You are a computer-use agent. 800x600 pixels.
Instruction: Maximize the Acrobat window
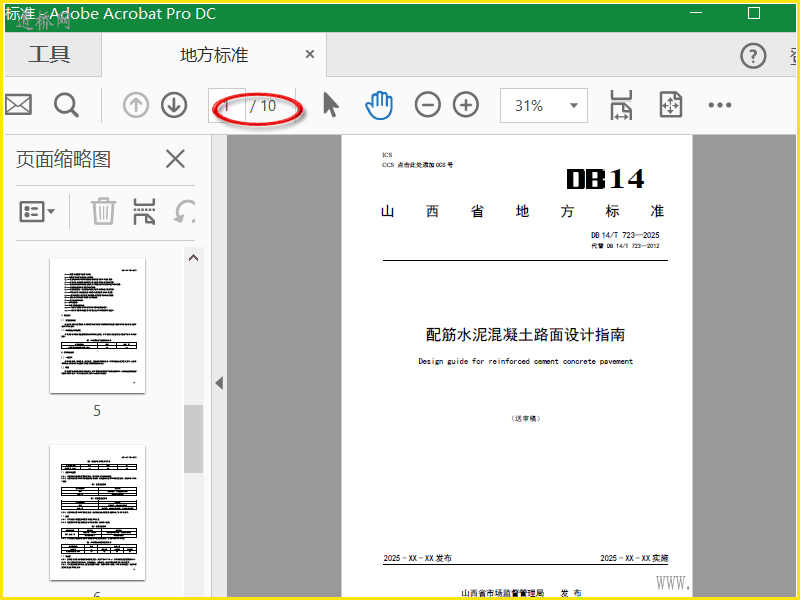coord(754,13)
